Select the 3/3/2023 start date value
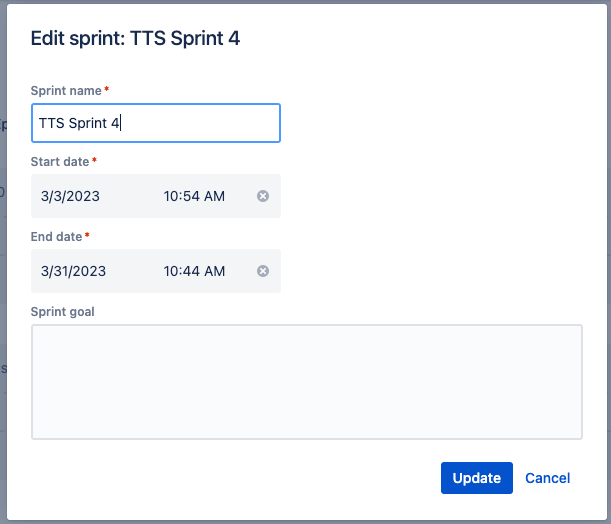The image size is (611, 524). pos(70,196)
